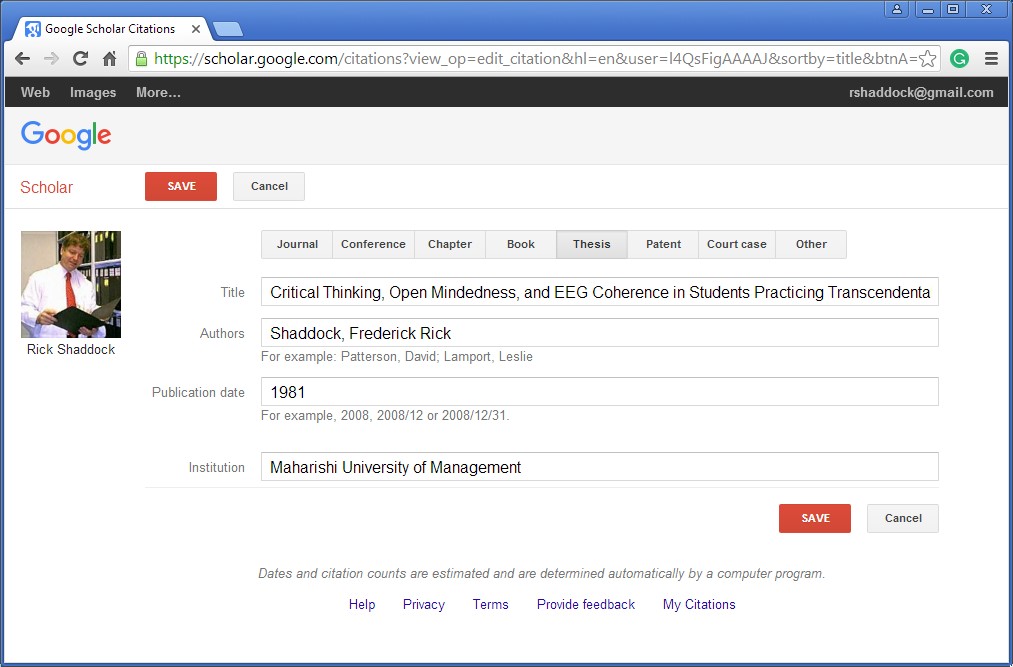Click into the Title input field
1013x667 pixels.
pyautogui.click(x=600, y=292)
